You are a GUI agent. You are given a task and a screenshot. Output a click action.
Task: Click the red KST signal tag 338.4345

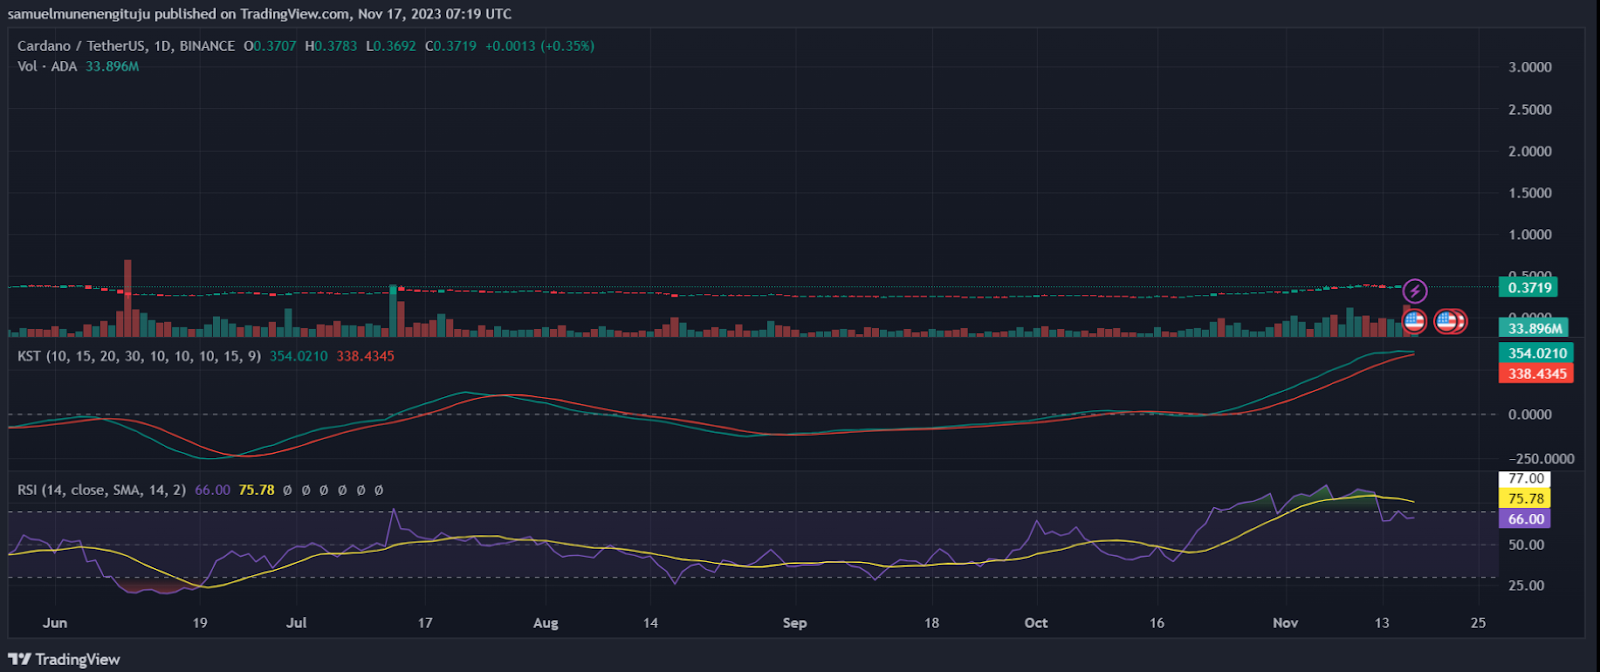click(x=1536, y=373)
